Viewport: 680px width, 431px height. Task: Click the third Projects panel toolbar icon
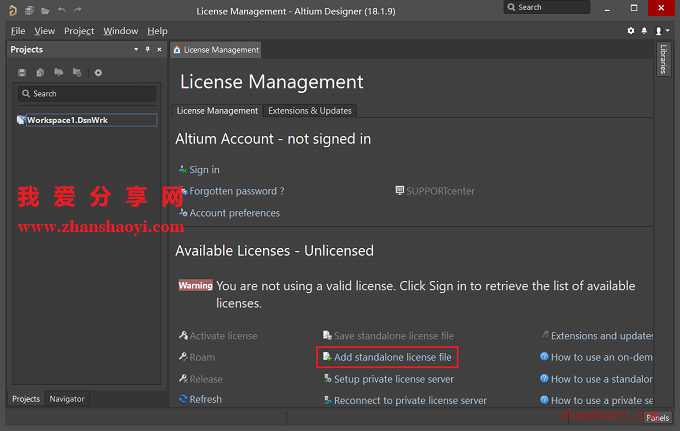(x=59, y=72)
